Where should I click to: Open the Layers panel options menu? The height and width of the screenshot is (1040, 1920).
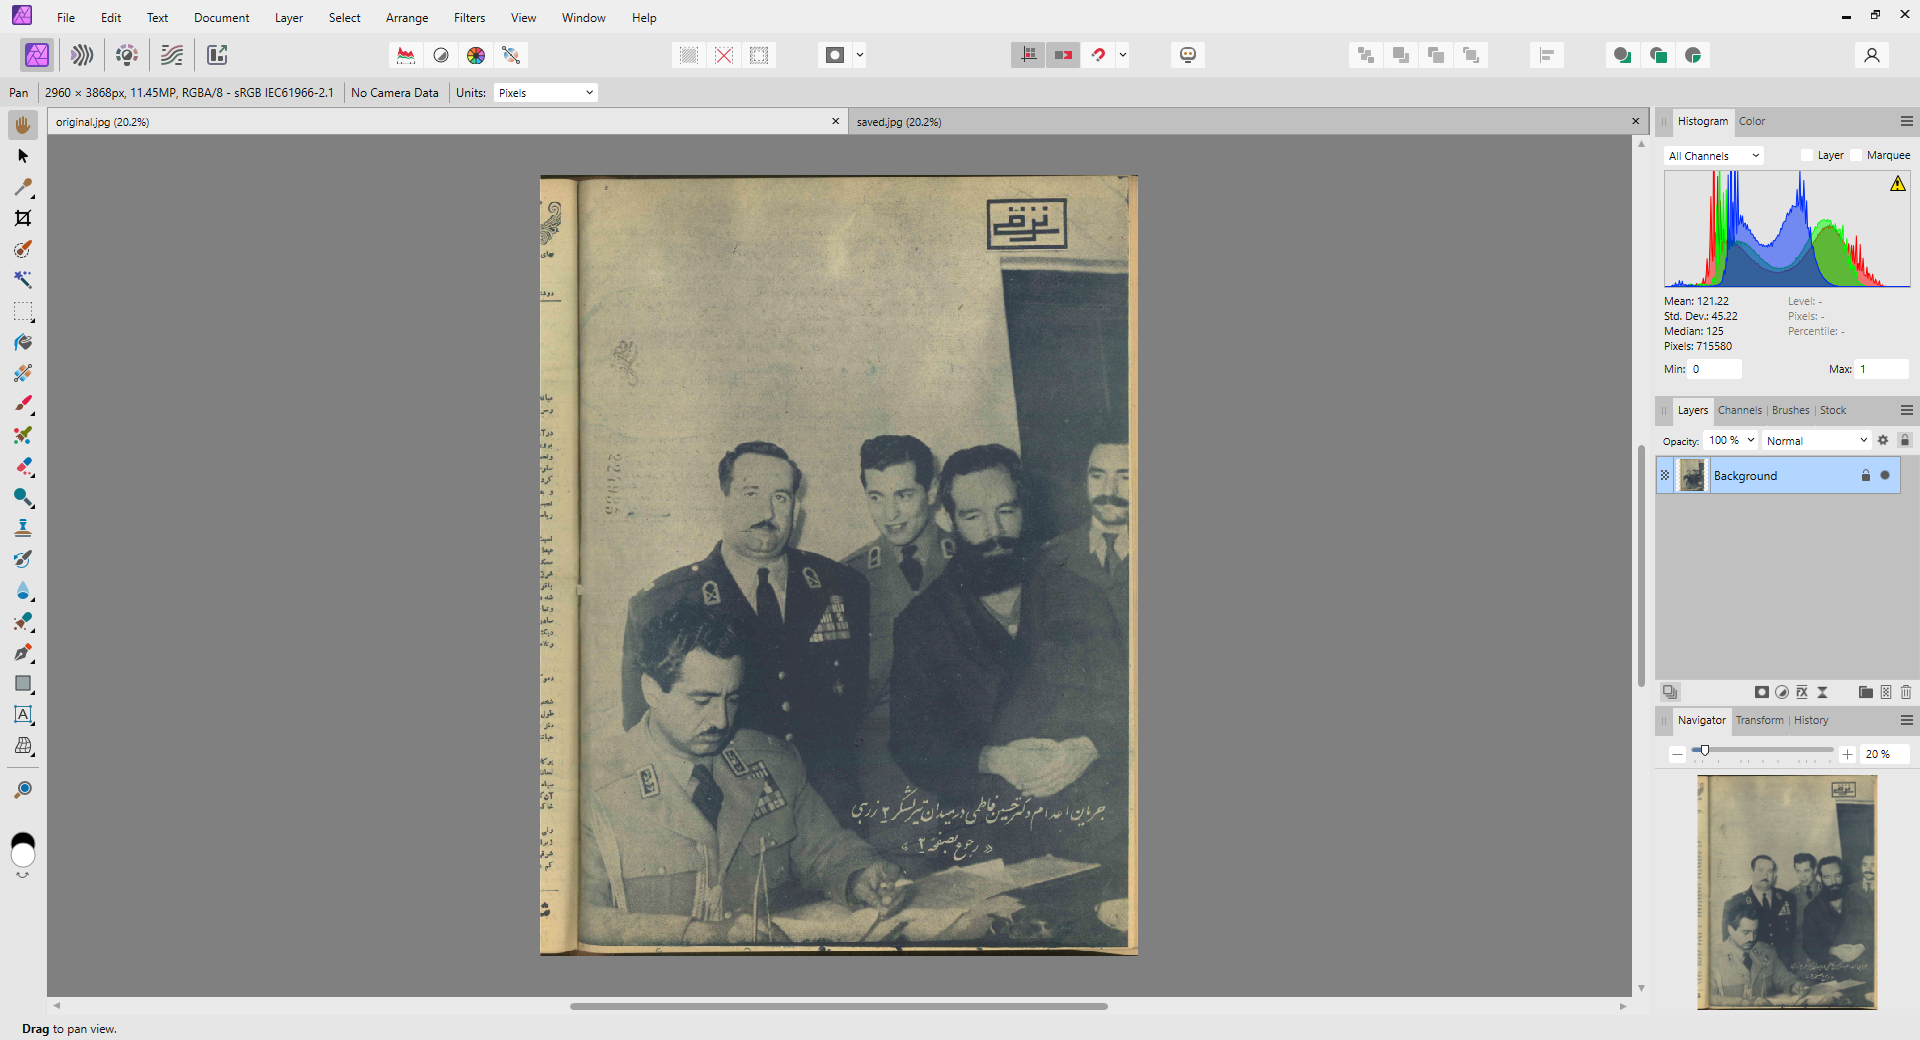(1906, 410)
